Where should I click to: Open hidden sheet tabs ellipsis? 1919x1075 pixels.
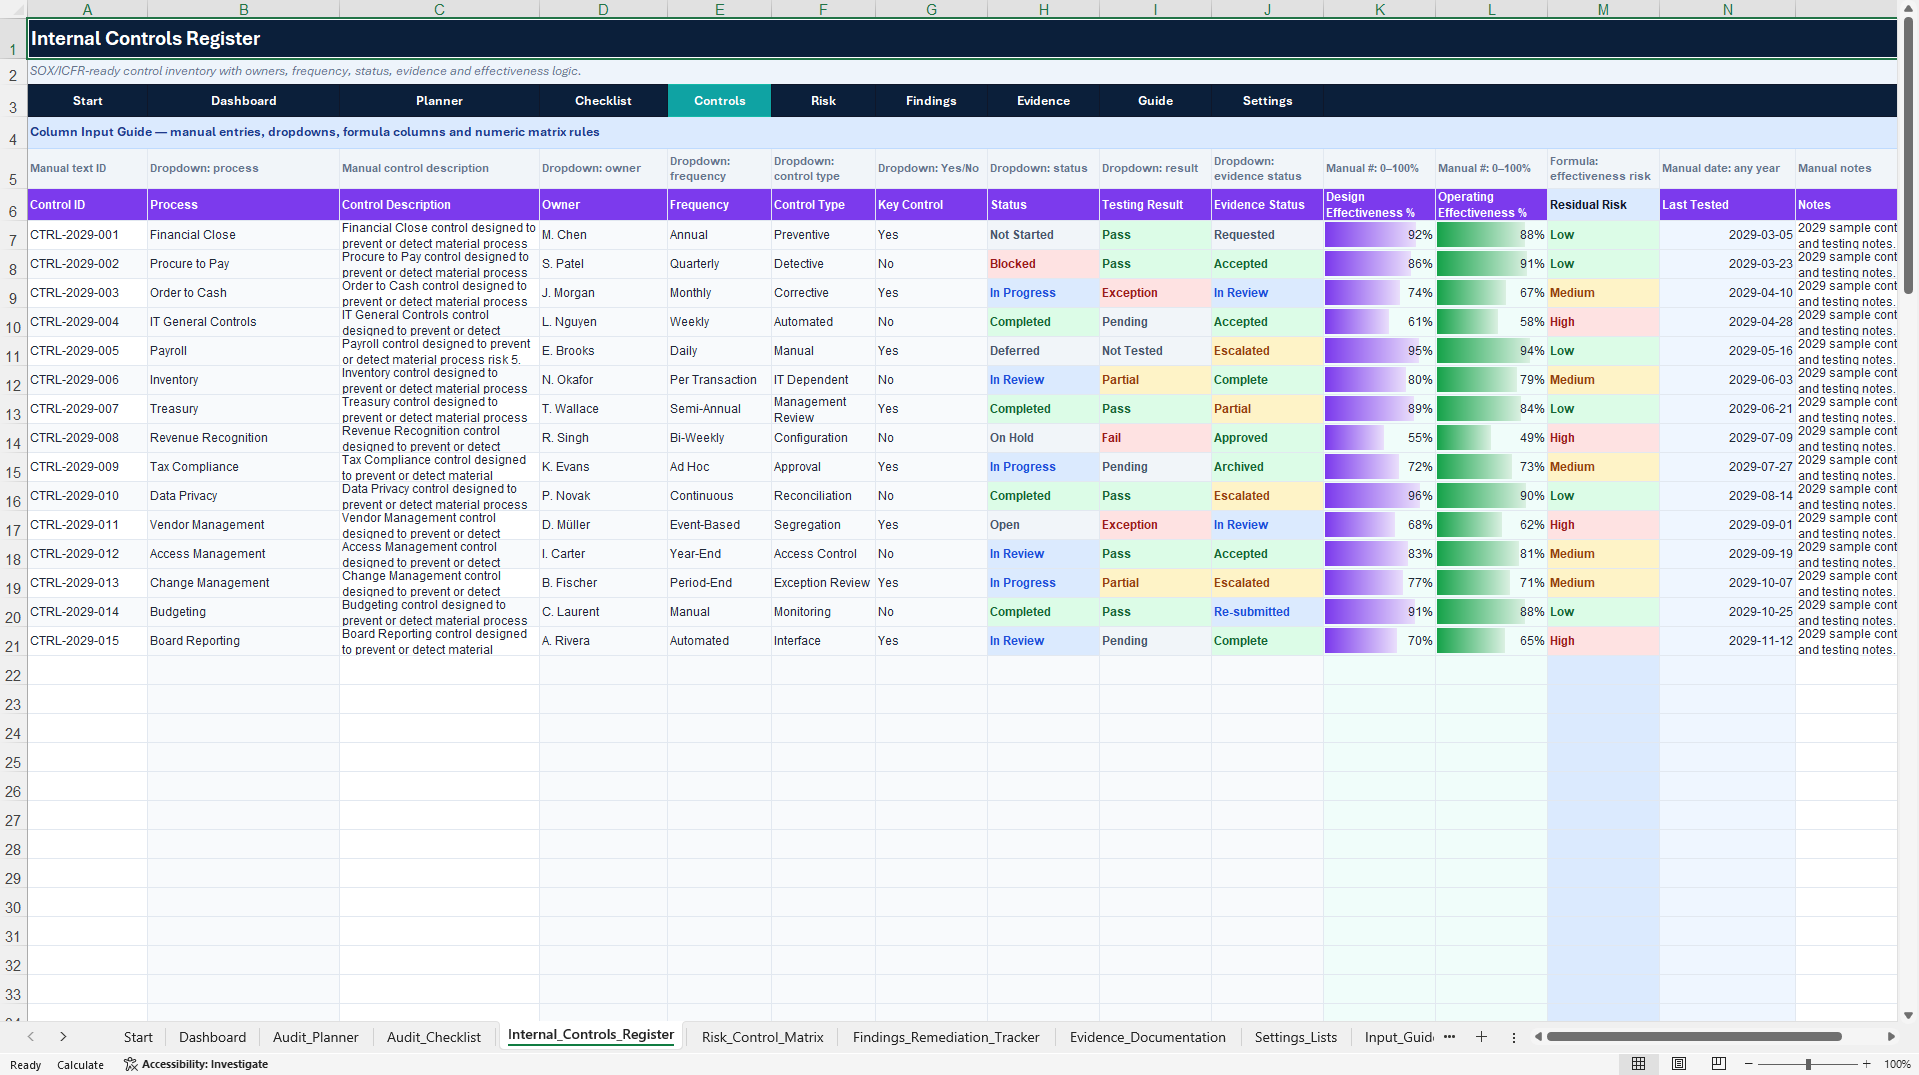tap(1449, 1037)
